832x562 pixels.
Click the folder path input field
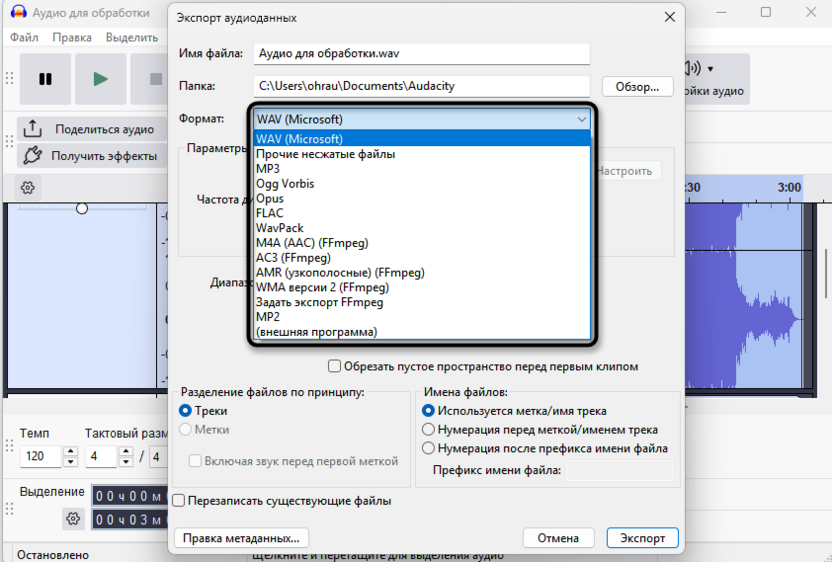(x=422, y=86)
